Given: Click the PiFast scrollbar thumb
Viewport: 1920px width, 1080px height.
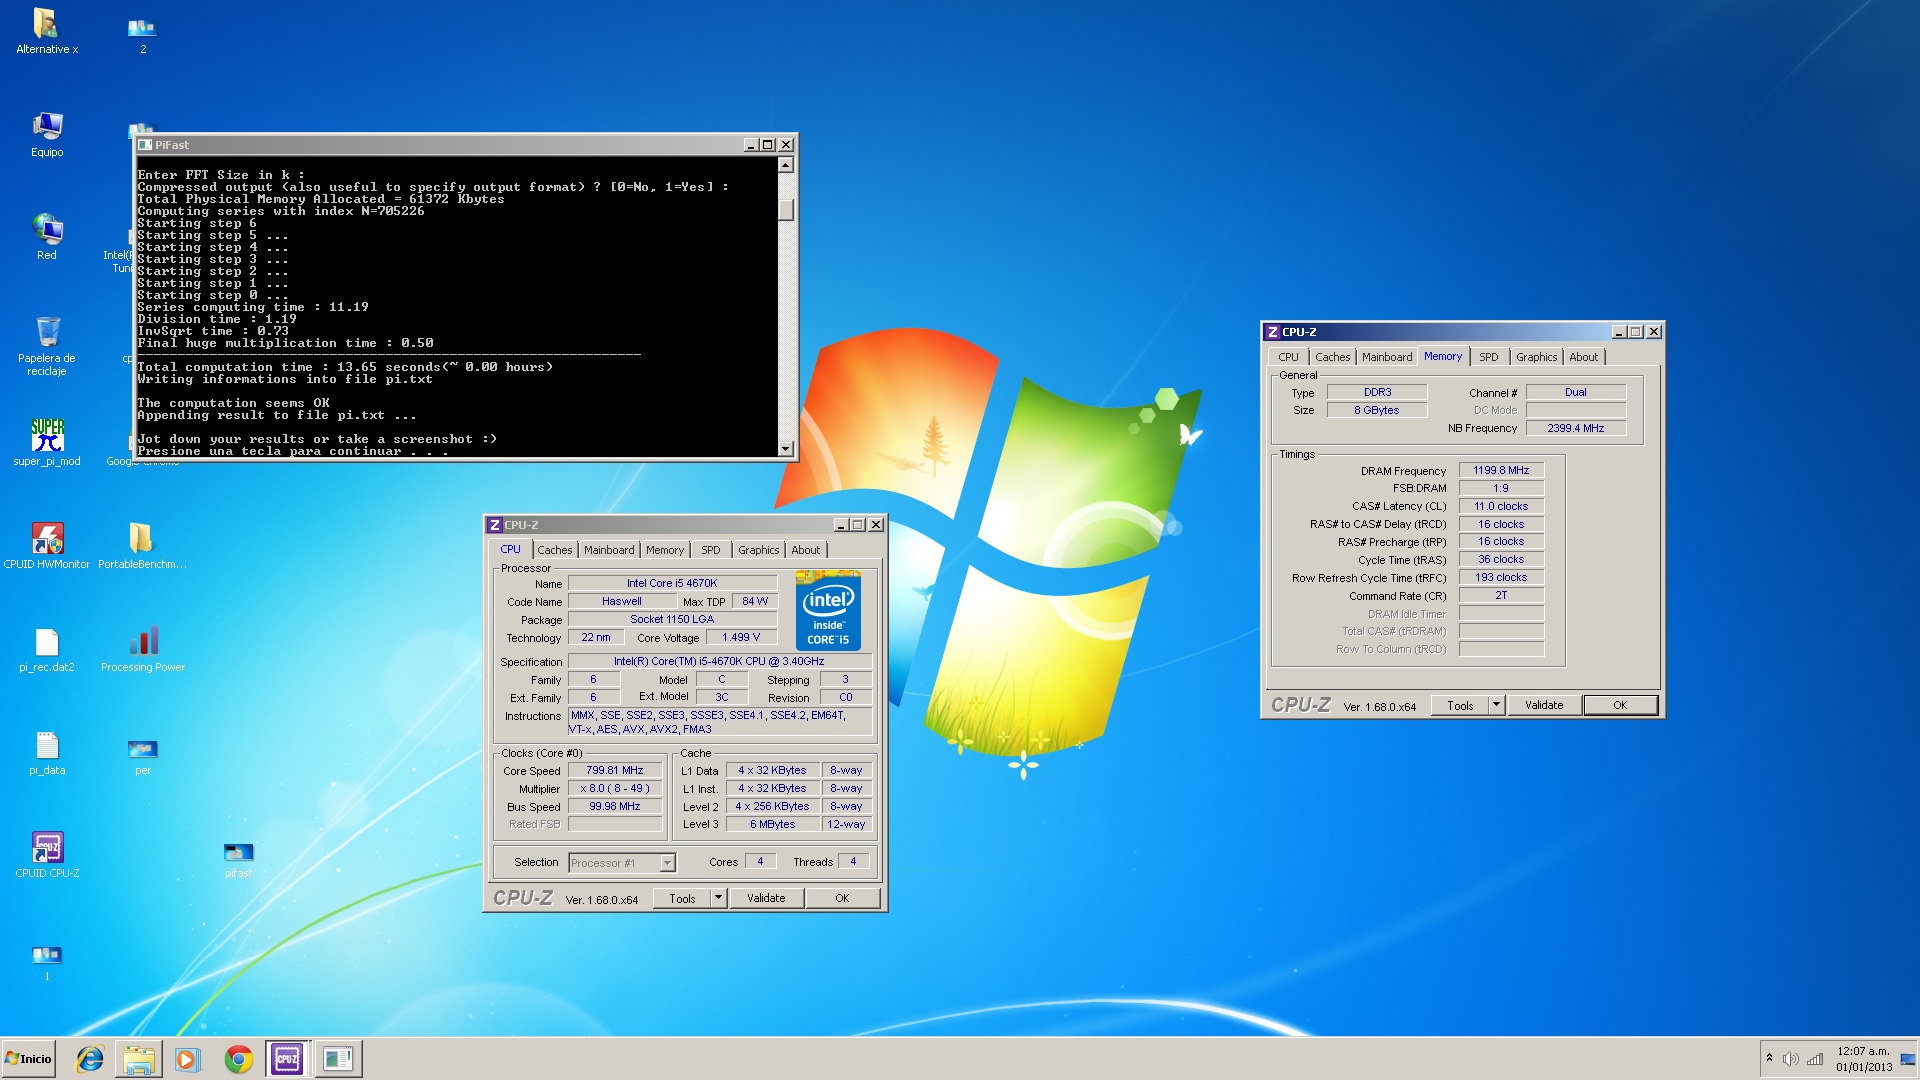Looking at the screenshot, I should [786, 209].
